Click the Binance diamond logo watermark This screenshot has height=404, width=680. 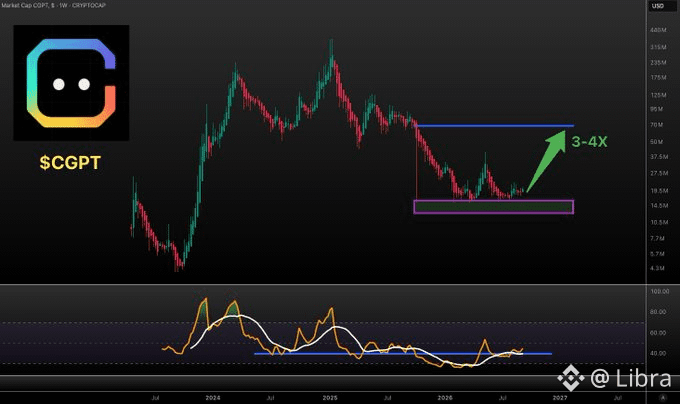[571, 378]
